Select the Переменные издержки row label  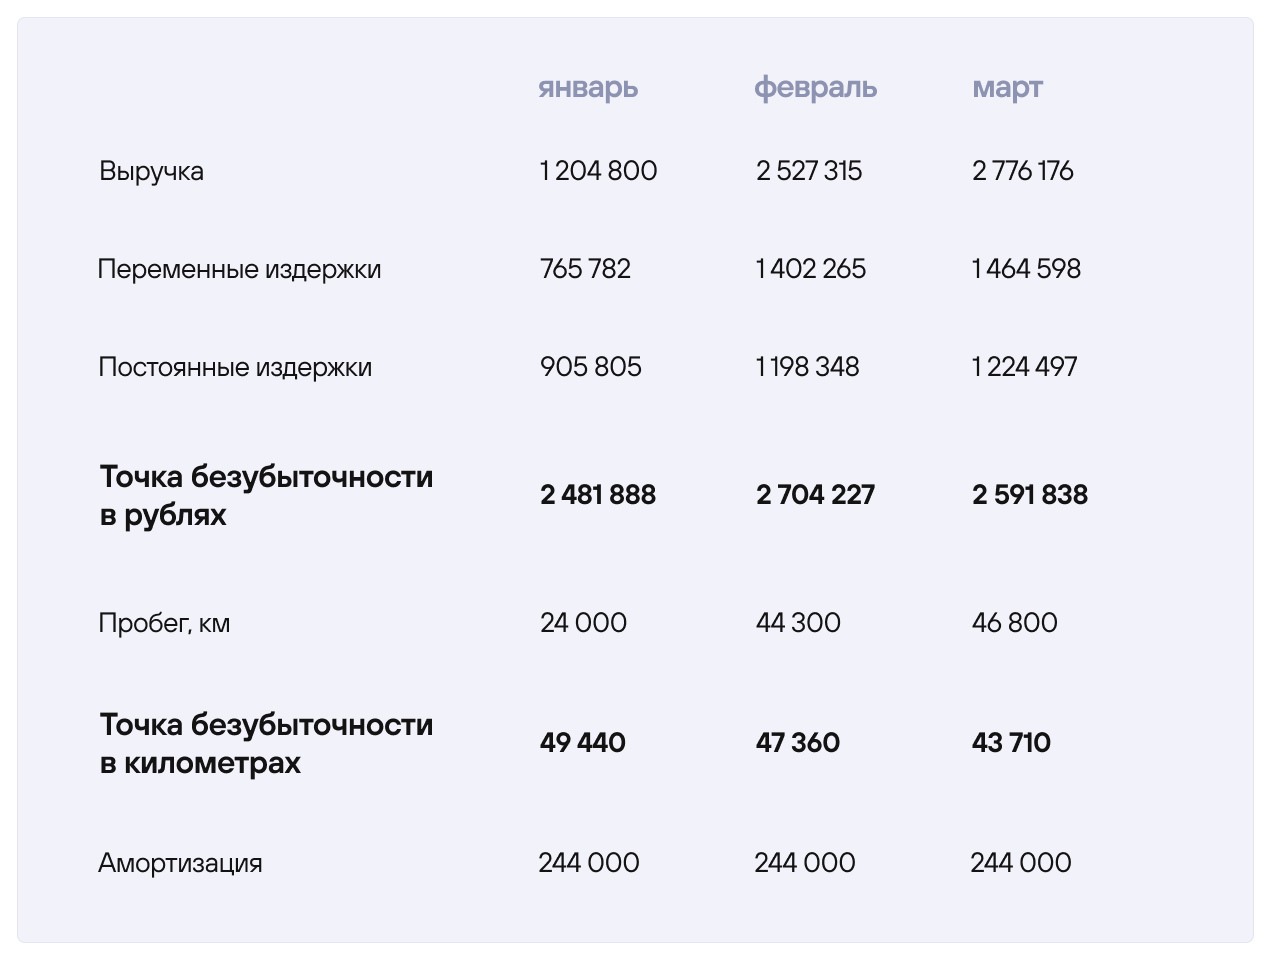pos(239,269)
